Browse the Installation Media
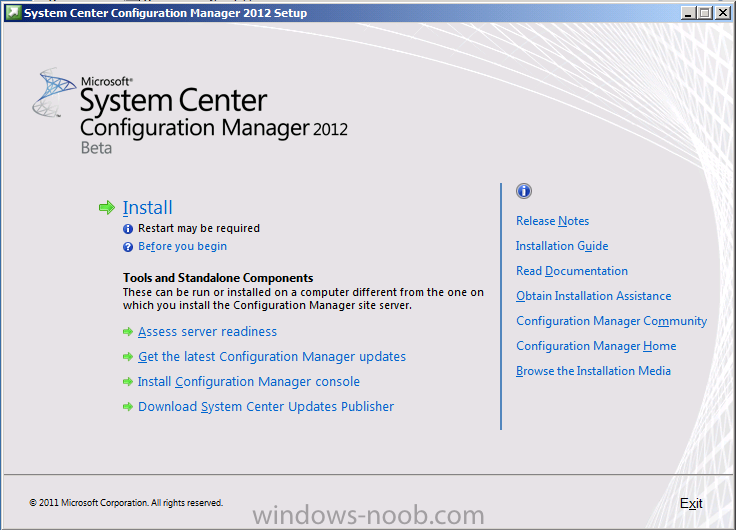The image size is (736, 530). click(593, 371)
